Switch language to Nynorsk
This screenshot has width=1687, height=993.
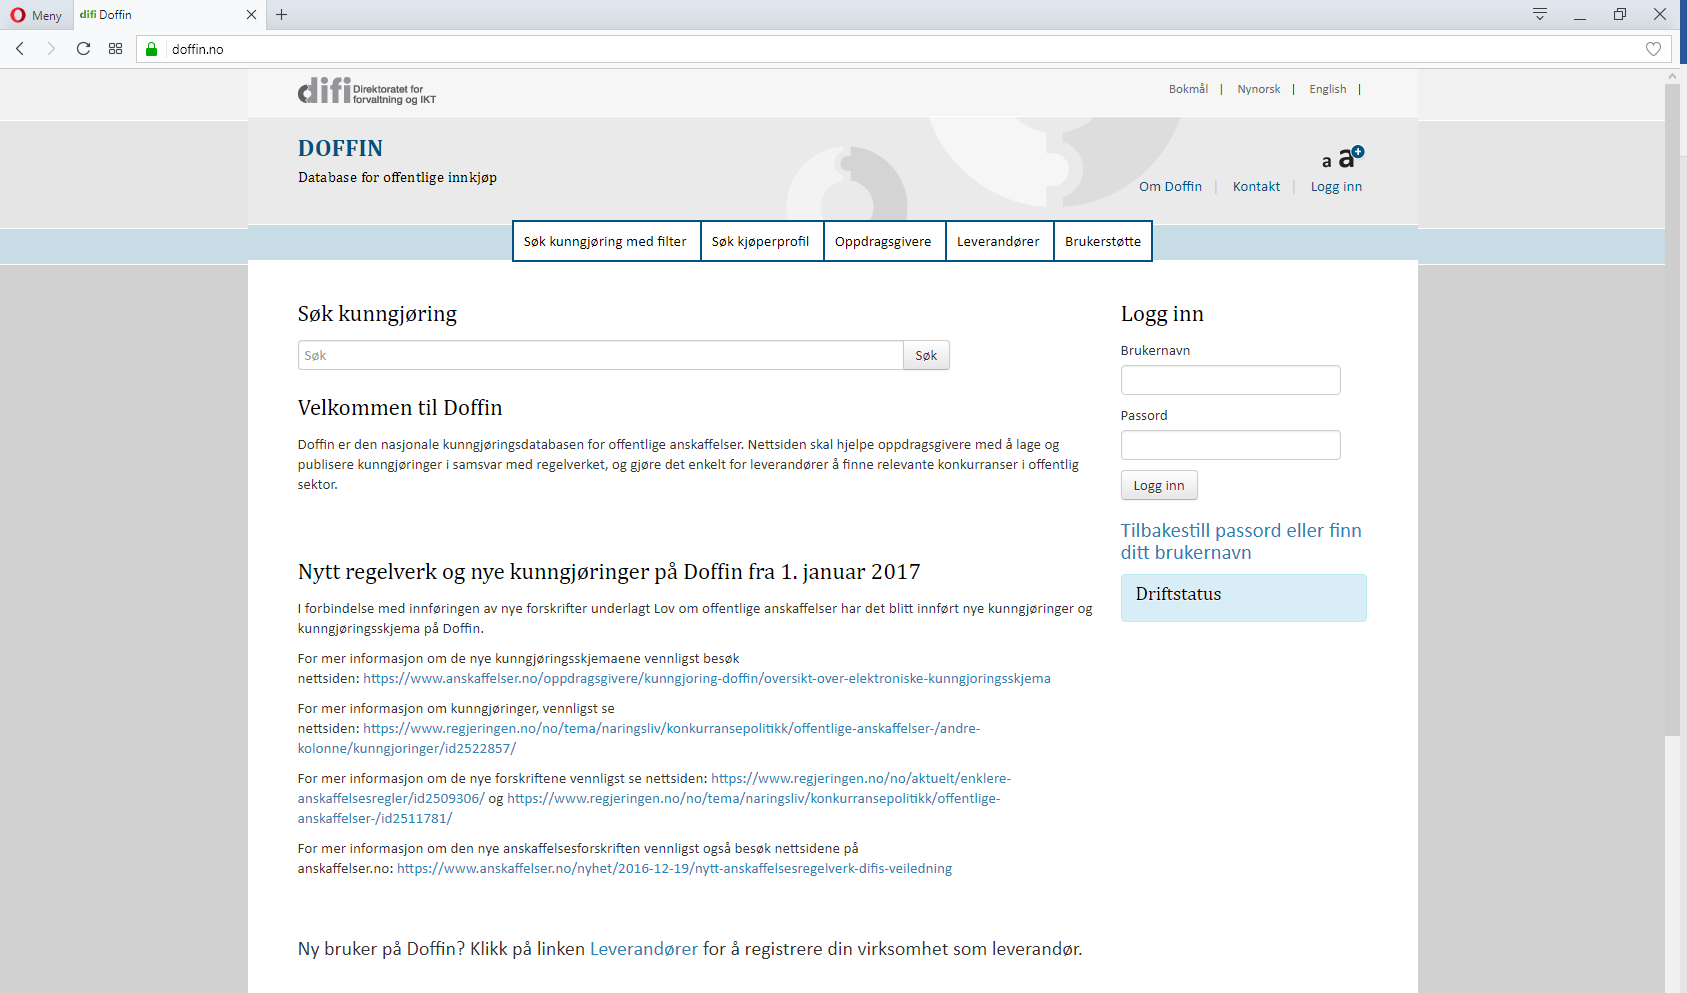1258,89
